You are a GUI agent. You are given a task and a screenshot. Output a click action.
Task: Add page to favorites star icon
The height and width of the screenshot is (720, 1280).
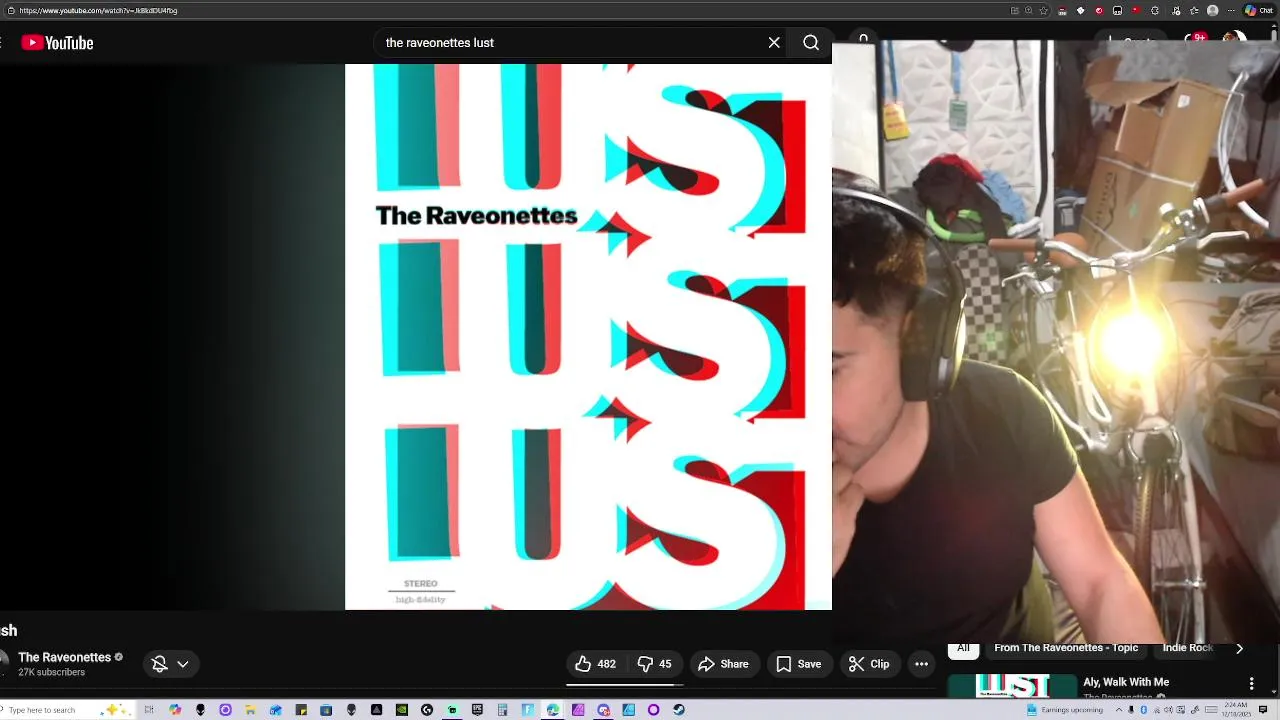point(1044,10)
